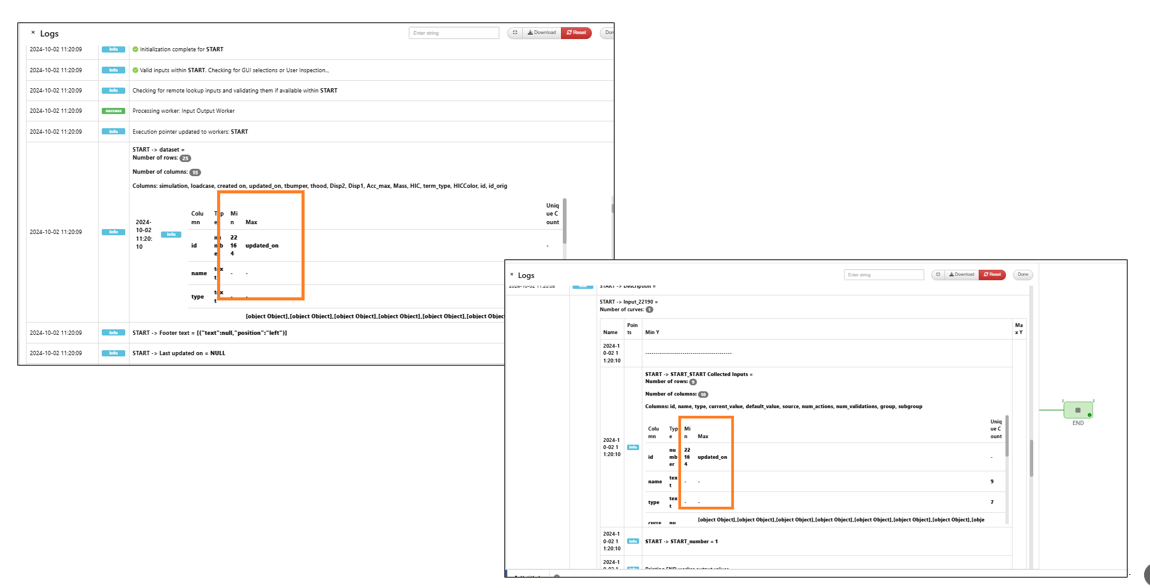The width and height of the screenshot is (1150, 588).
Task: Hit the red Reset button in the upper-left Logs panel
Action: pyautogui.click(x=576, y=33)
